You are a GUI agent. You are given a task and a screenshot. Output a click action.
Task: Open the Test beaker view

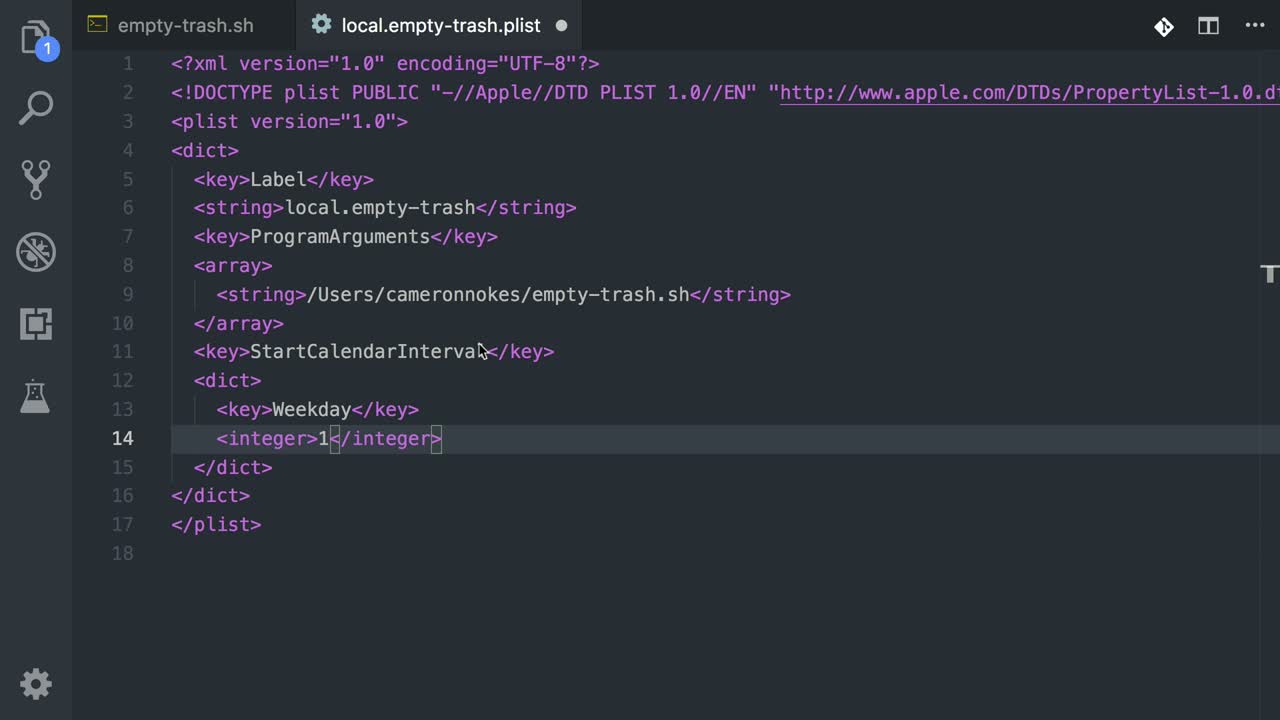[36, 396]
